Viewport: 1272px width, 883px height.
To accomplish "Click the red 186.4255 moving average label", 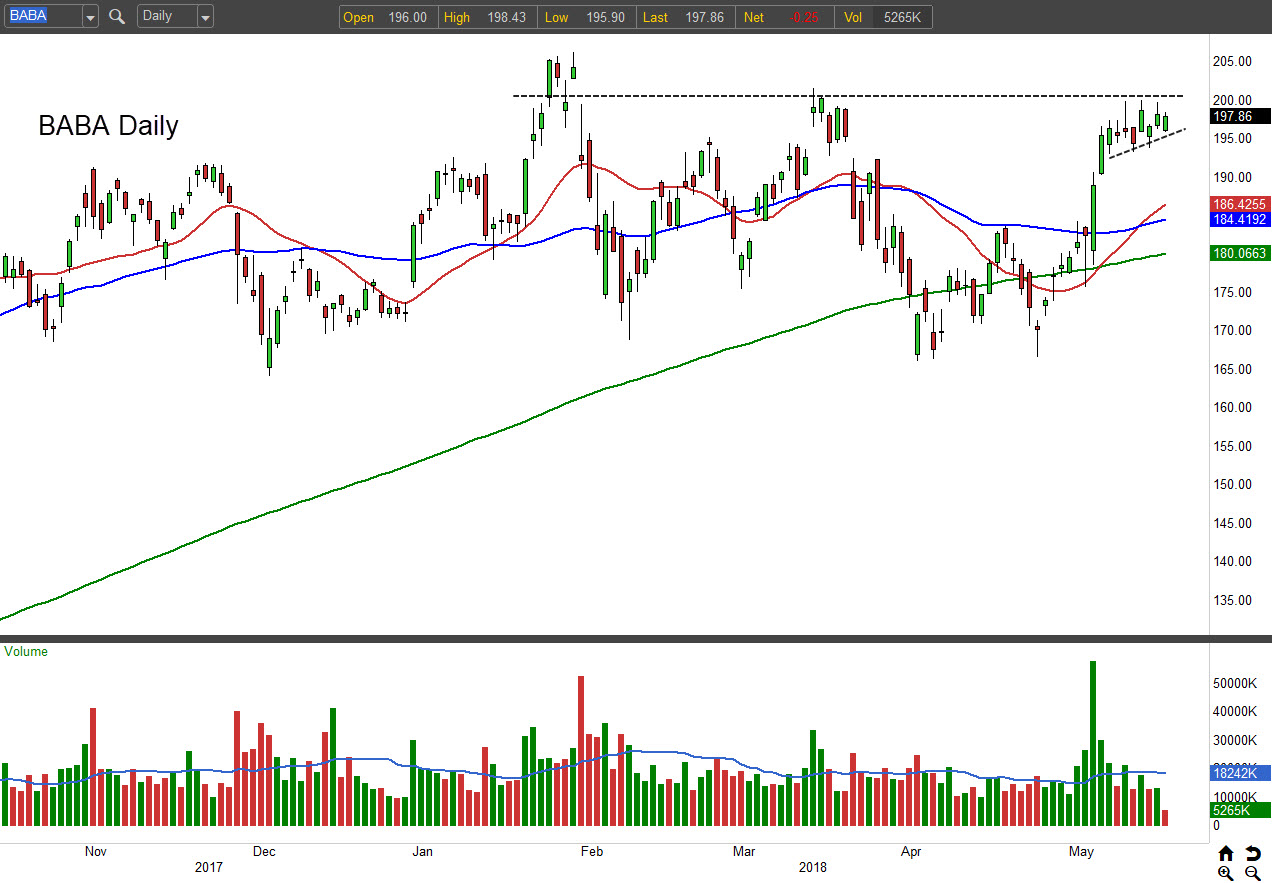I will (1239, 203).
